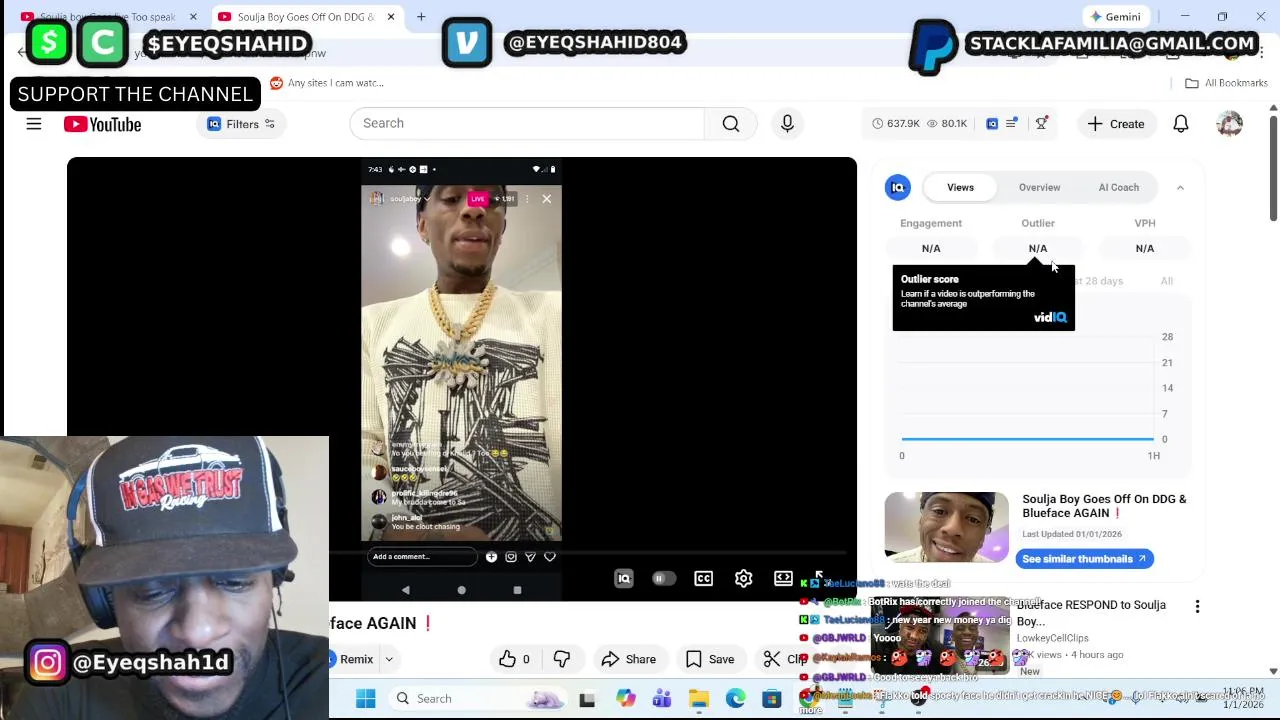Image resolution: width=1280 pixels, height=720 pixels.
Task: Open the LowkeyCellClips channel link
Action: click(1053, 638)
